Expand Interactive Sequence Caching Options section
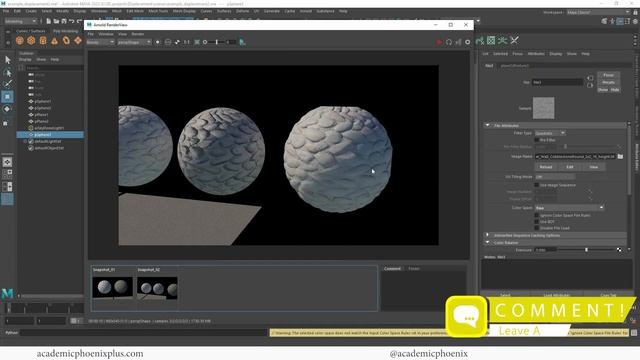The image size is (640, 360). [x=487, y=235]
